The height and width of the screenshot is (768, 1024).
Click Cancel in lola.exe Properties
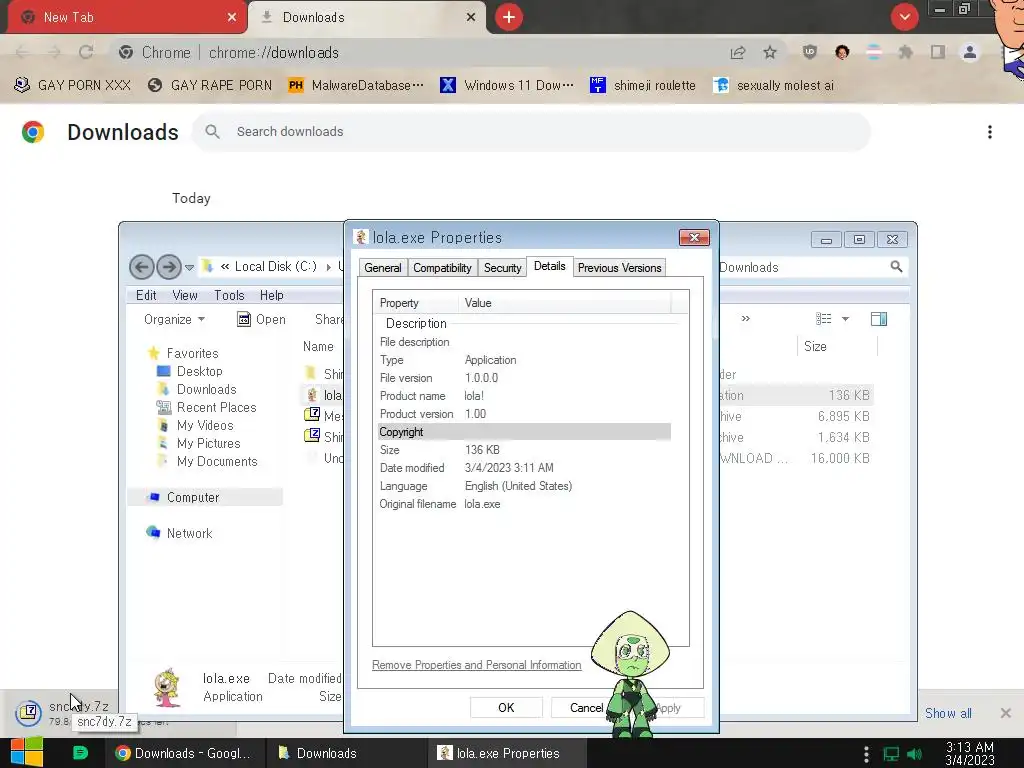click(586, 707)
